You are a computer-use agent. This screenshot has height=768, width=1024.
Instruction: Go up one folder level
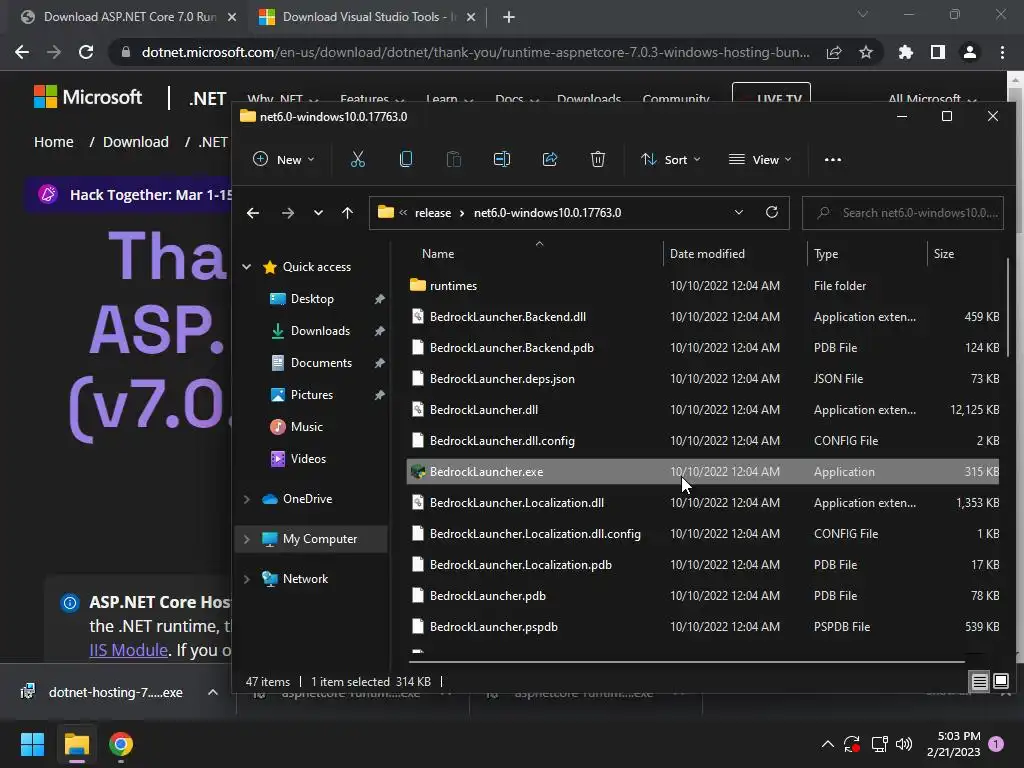(347, 213)
